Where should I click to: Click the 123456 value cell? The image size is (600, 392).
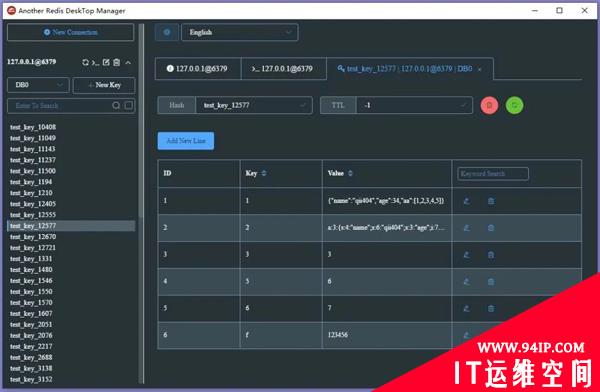click(387, 335)
